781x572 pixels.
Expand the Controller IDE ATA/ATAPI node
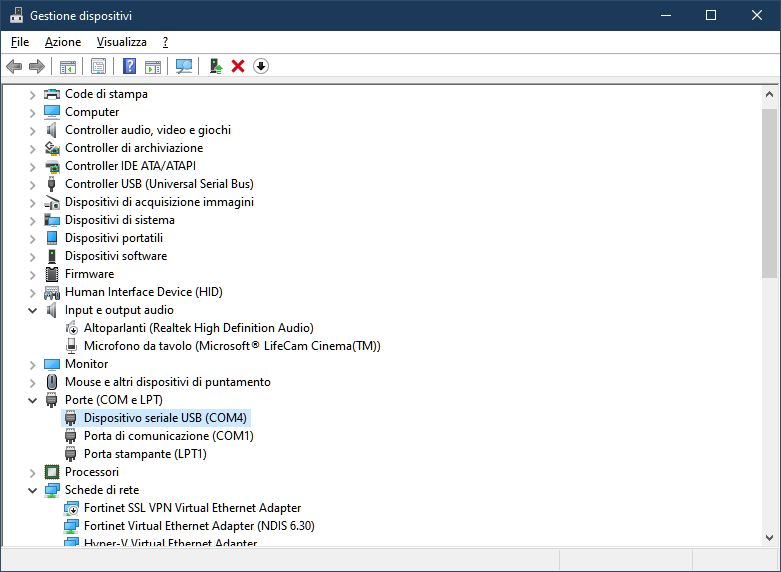pyautogui.click(x=32, y=167)
